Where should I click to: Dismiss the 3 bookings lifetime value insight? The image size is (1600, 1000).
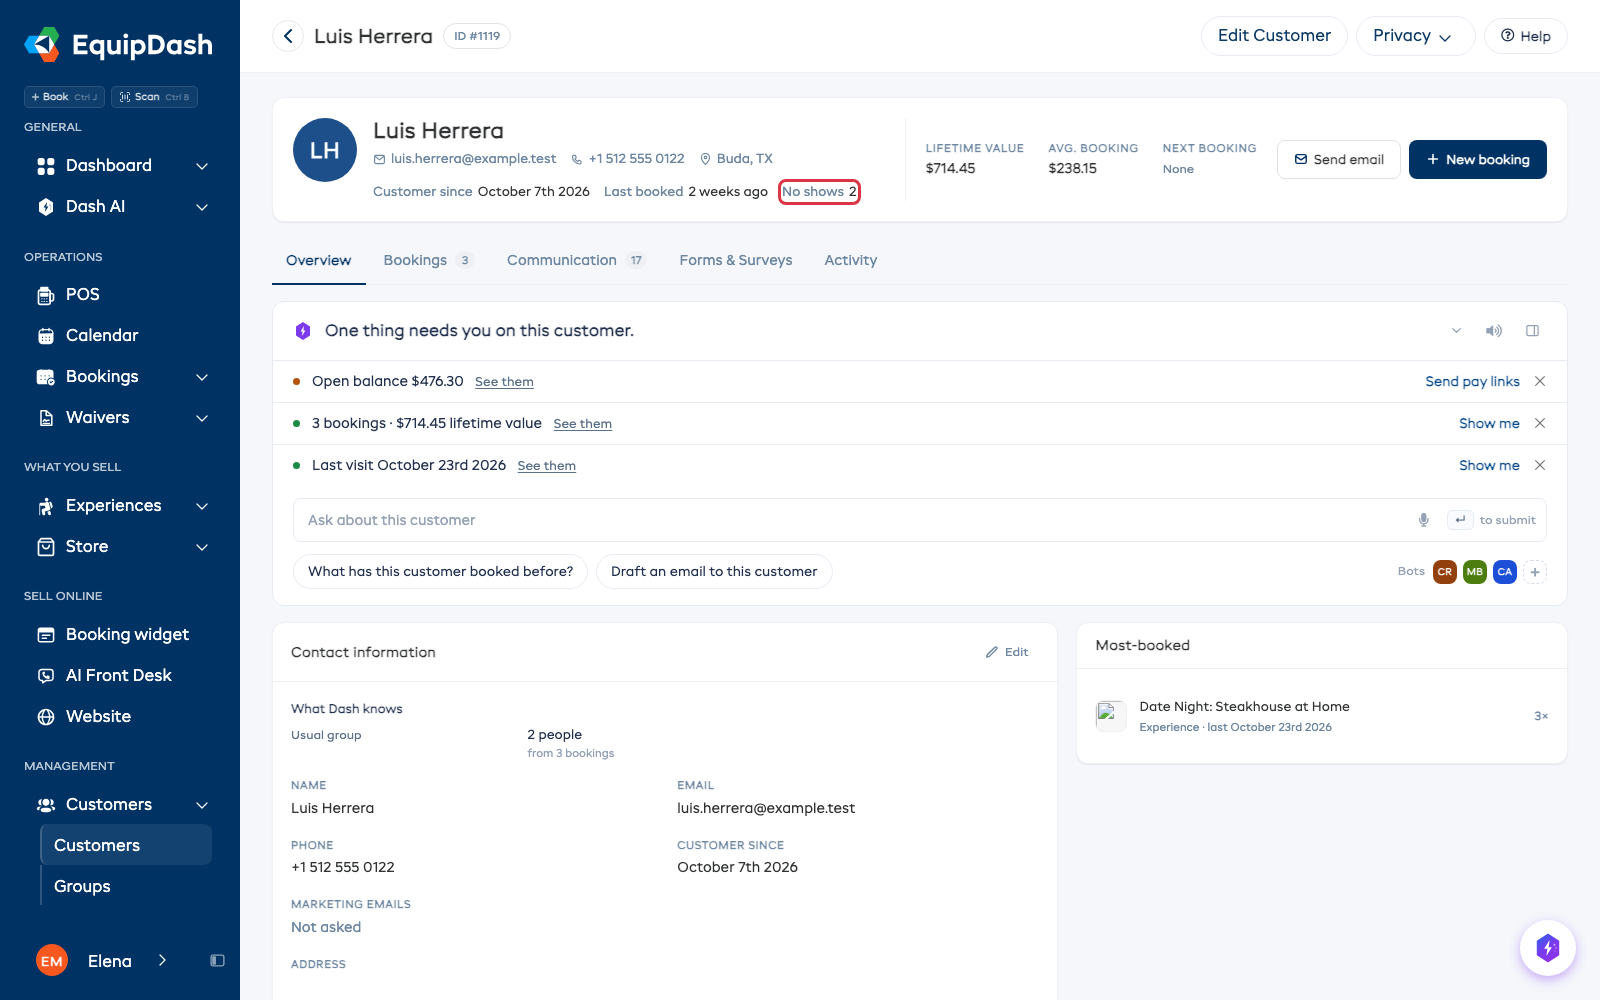1540,423
